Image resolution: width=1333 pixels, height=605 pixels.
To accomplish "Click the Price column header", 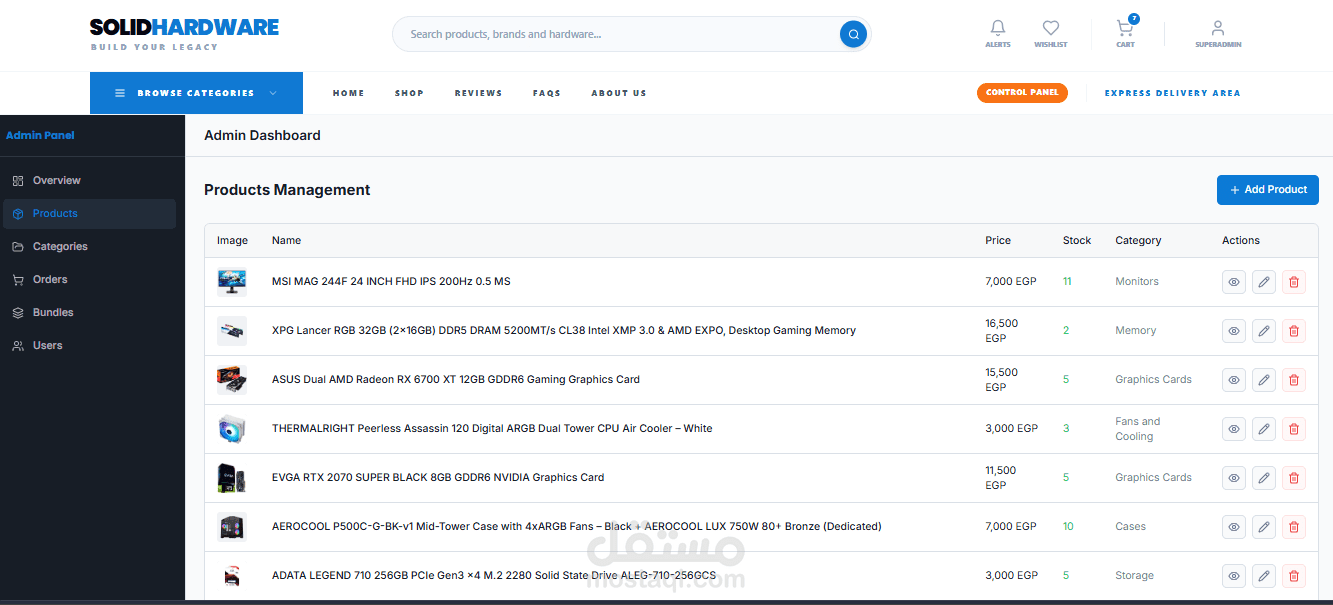I will click(998, 240).
